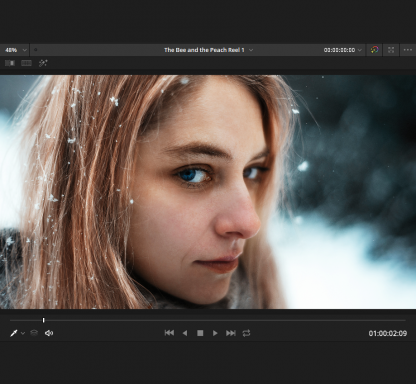Image resolution: width=416 pixels, height=384 pixels.
Task: Mute the viewer audio speaker icon
Action: coord(49,333)
